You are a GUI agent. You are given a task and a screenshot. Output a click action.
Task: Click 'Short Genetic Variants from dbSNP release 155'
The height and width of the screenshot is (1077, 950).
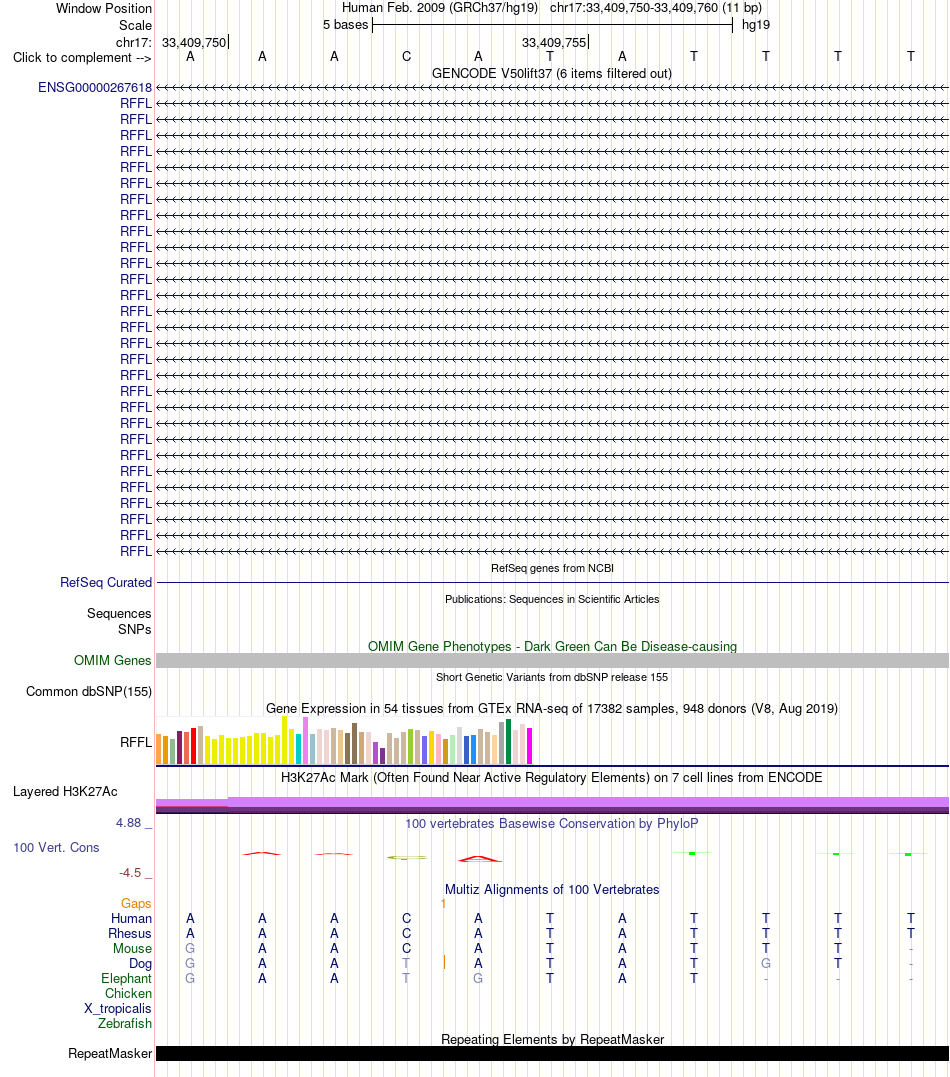pos(552,677)
